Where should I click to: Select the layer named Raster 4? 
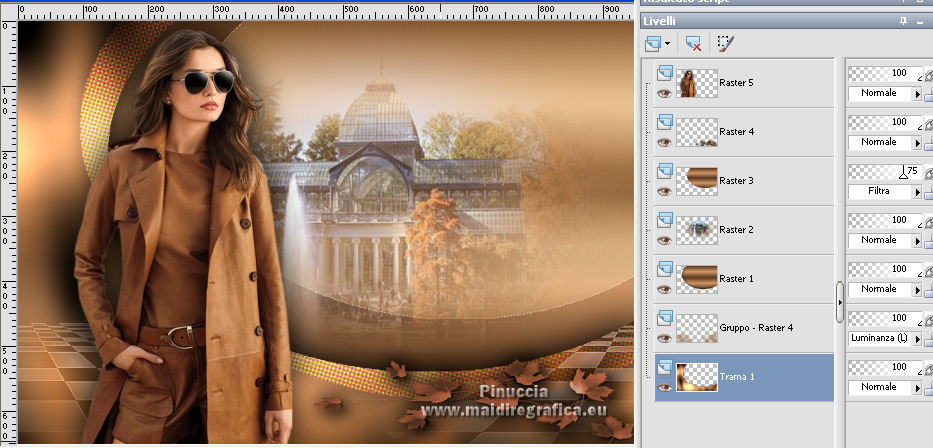736,131
